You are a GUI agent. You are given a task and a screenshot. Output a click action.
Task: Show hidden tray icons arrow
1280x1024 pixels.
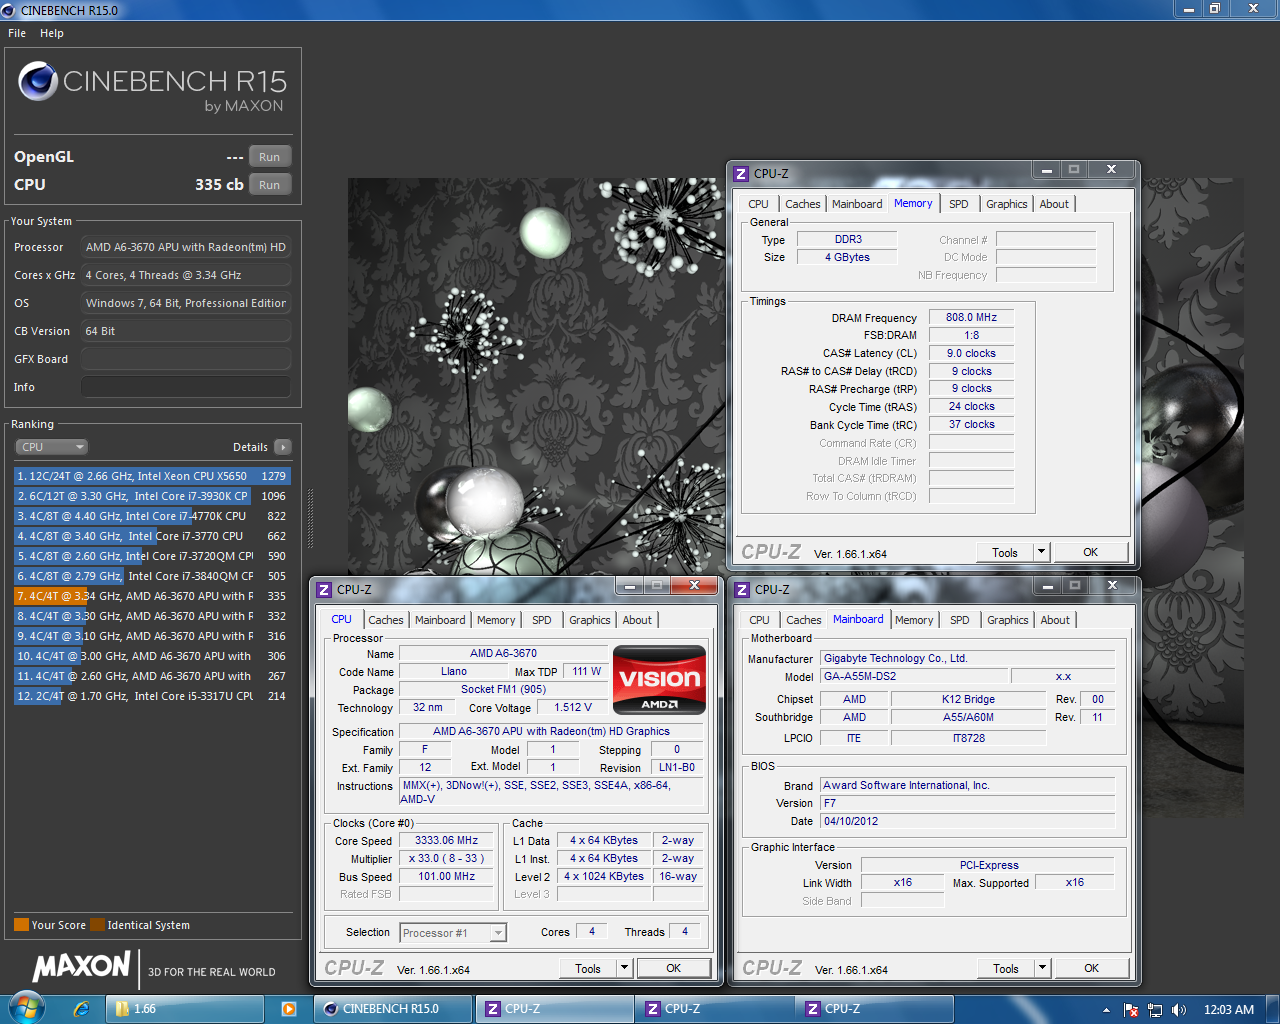(x=1106, y=1010)
